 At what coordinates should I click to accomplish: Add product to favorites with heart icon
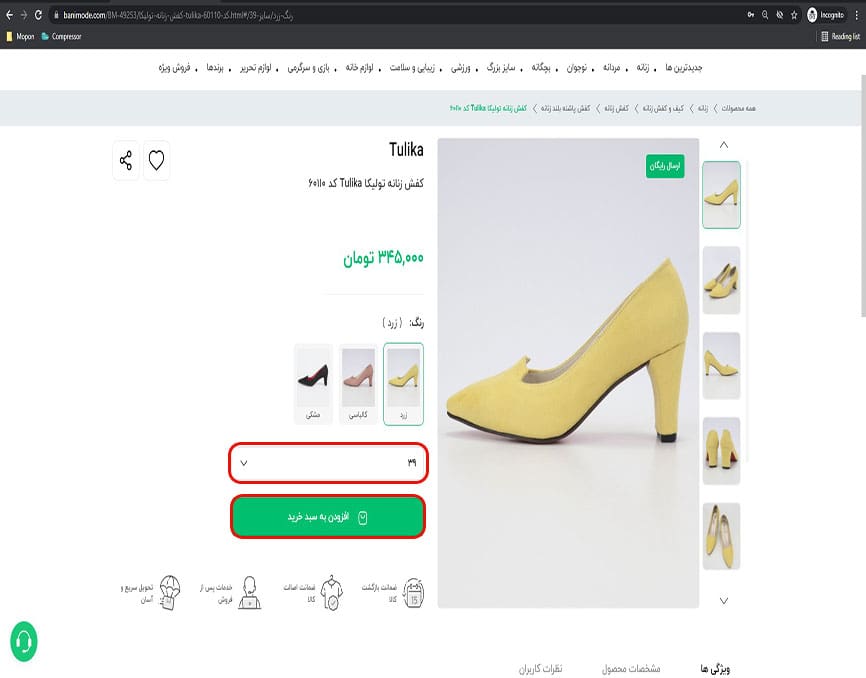(x=156, y=160)
